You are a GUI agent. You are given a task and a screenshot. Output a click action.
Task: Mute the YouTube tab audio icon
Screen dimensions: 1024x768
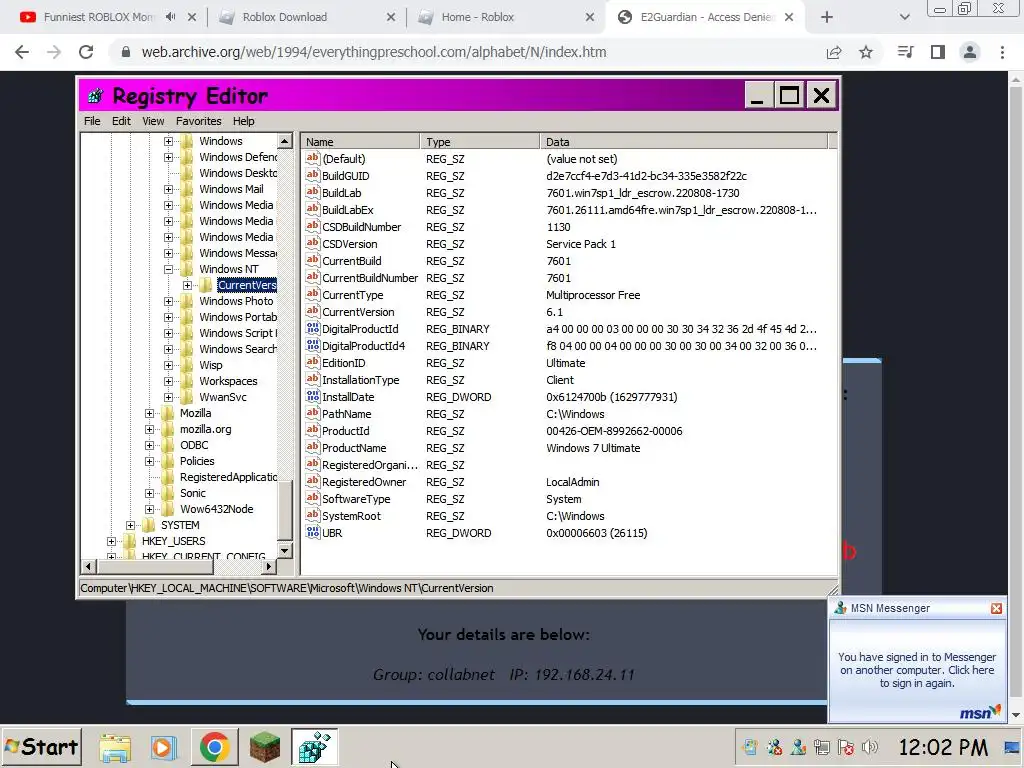(170, 17)
